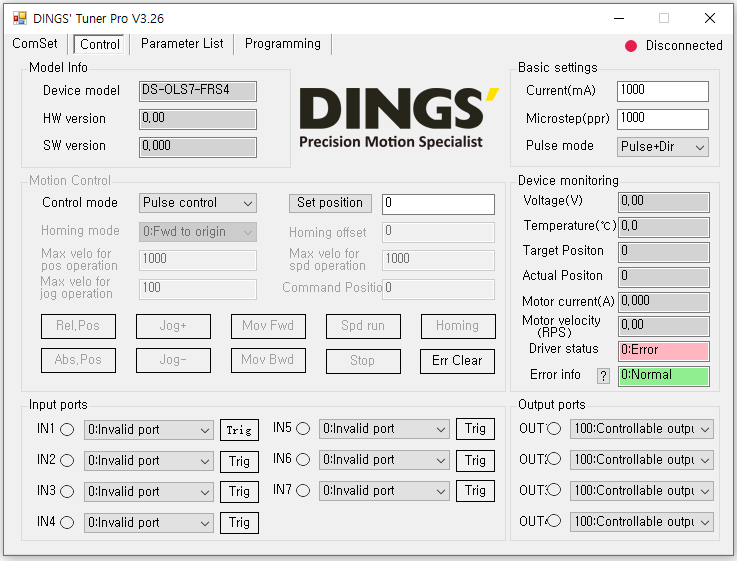Click the Voltage(V) monitoring field

coord(664,202)
